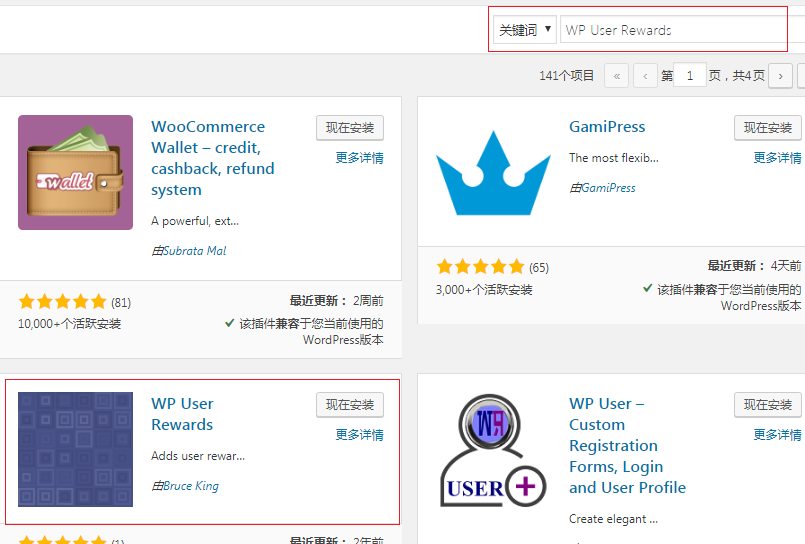Open 更多详情 for WP User Rewards
Image resolution: width=805 pixels, height=544 pixels.
pos(359,435)
